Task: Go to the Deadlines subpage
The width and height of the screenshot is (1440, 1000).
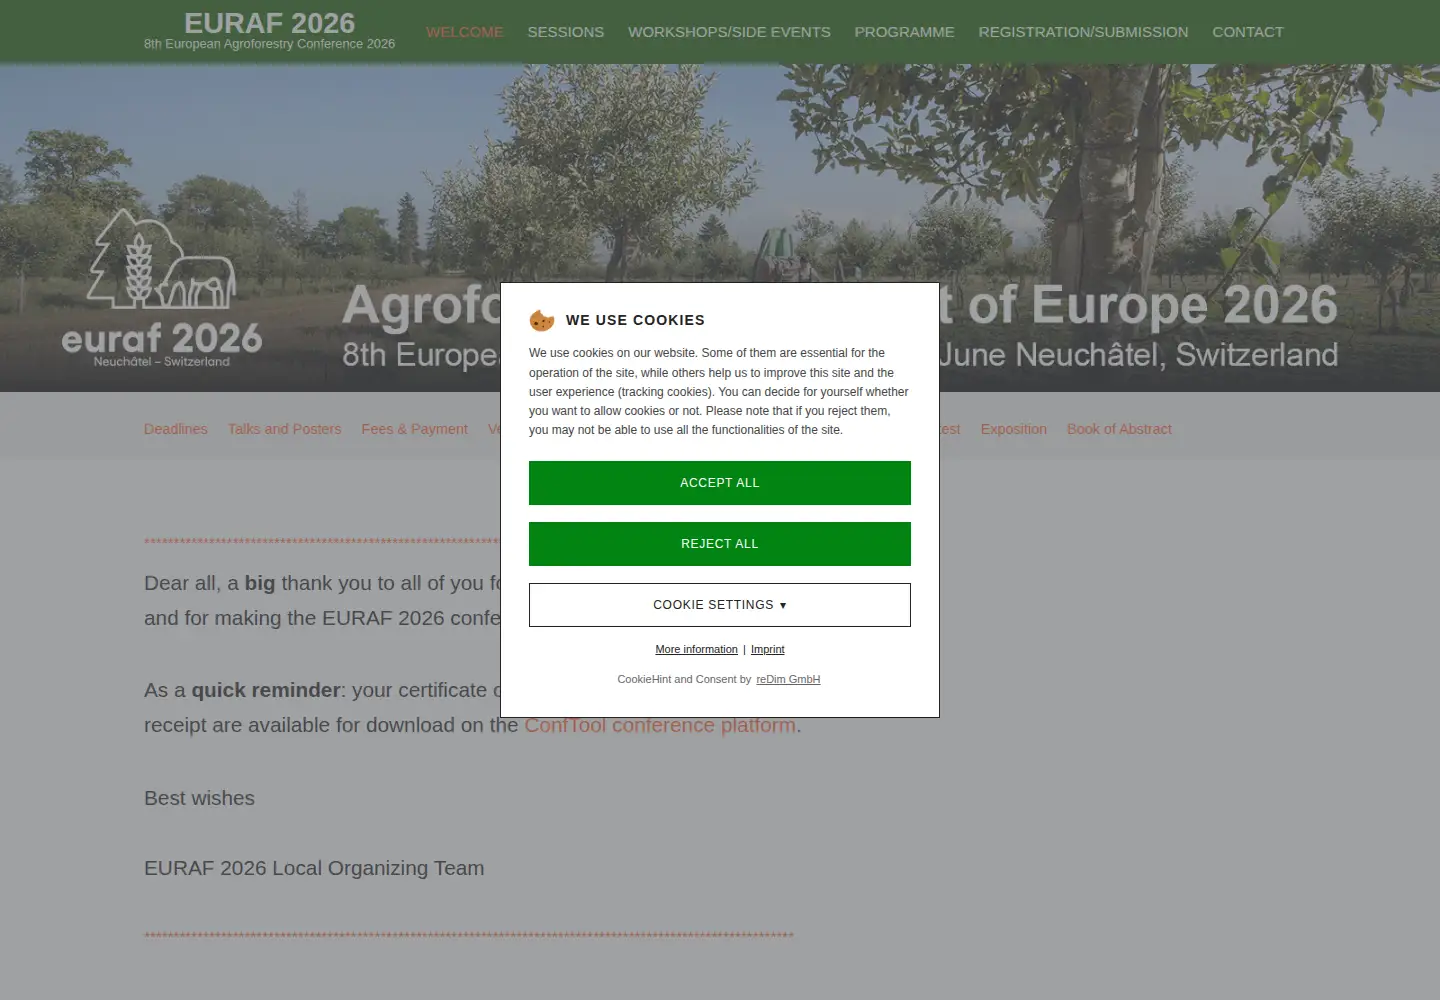Action: click(x=176, y=429)
